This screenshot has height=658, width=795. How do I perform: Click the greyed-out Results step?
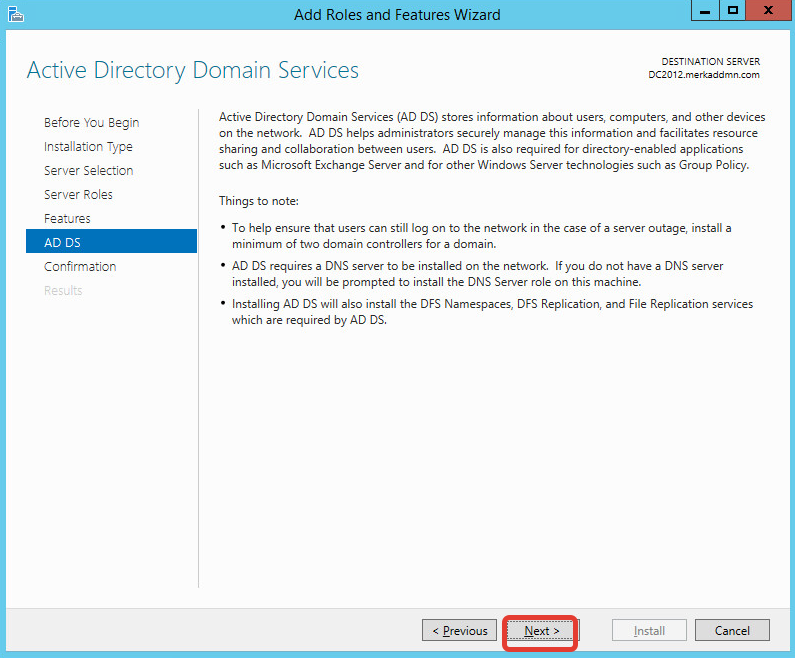(x=63, y=290)
